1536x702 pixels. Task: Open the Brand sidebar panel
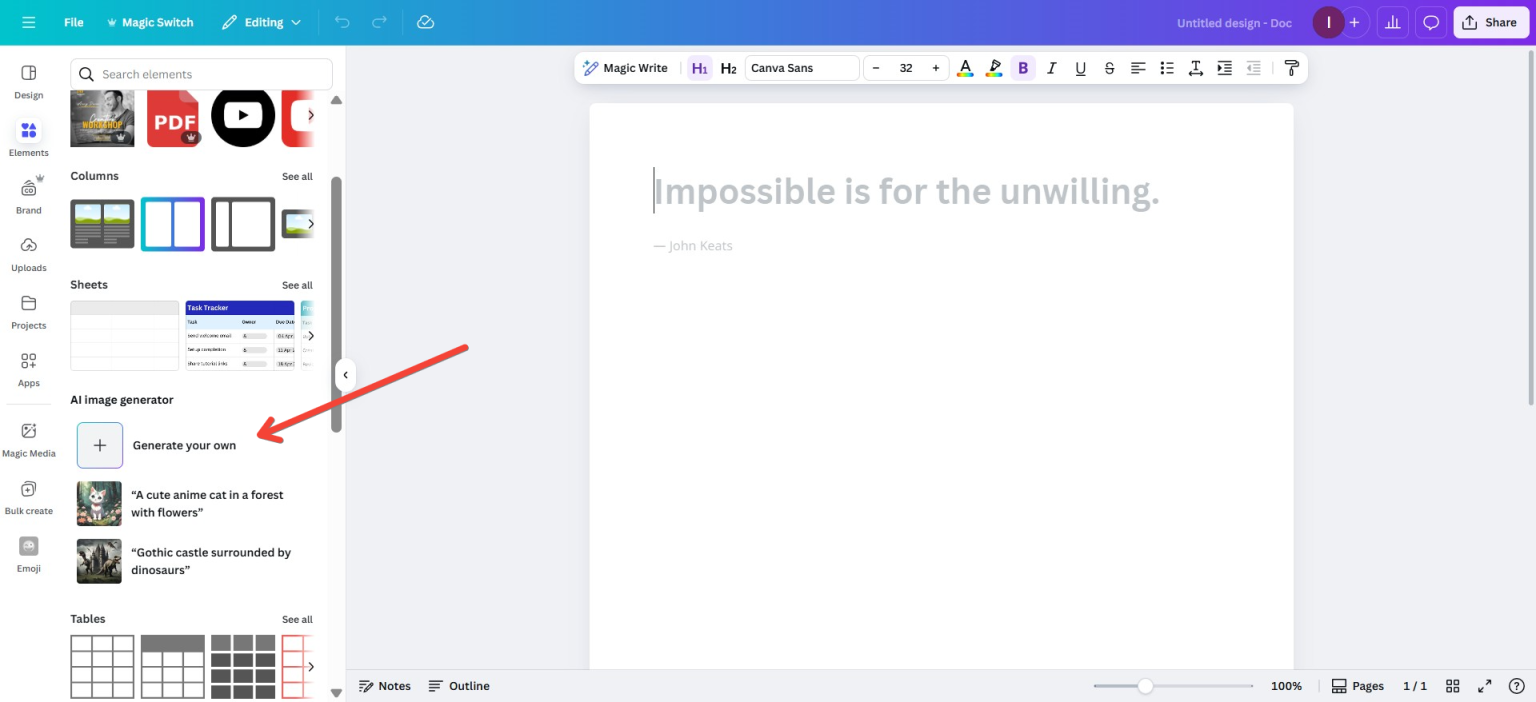pos(29,197)
